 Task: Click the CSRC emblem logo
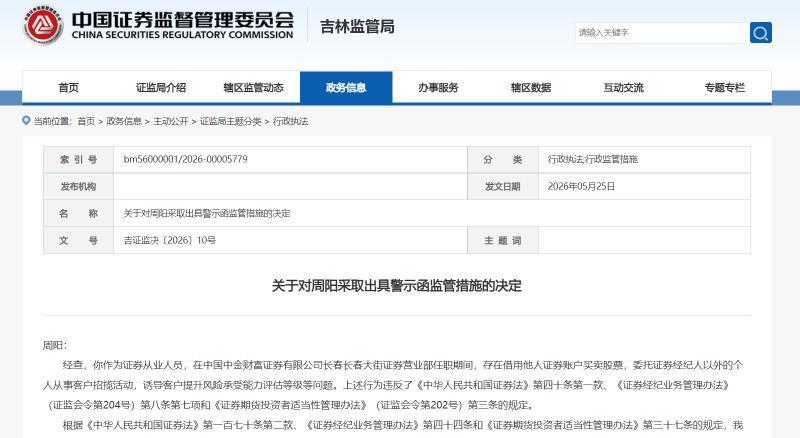(x=43, y=25)
